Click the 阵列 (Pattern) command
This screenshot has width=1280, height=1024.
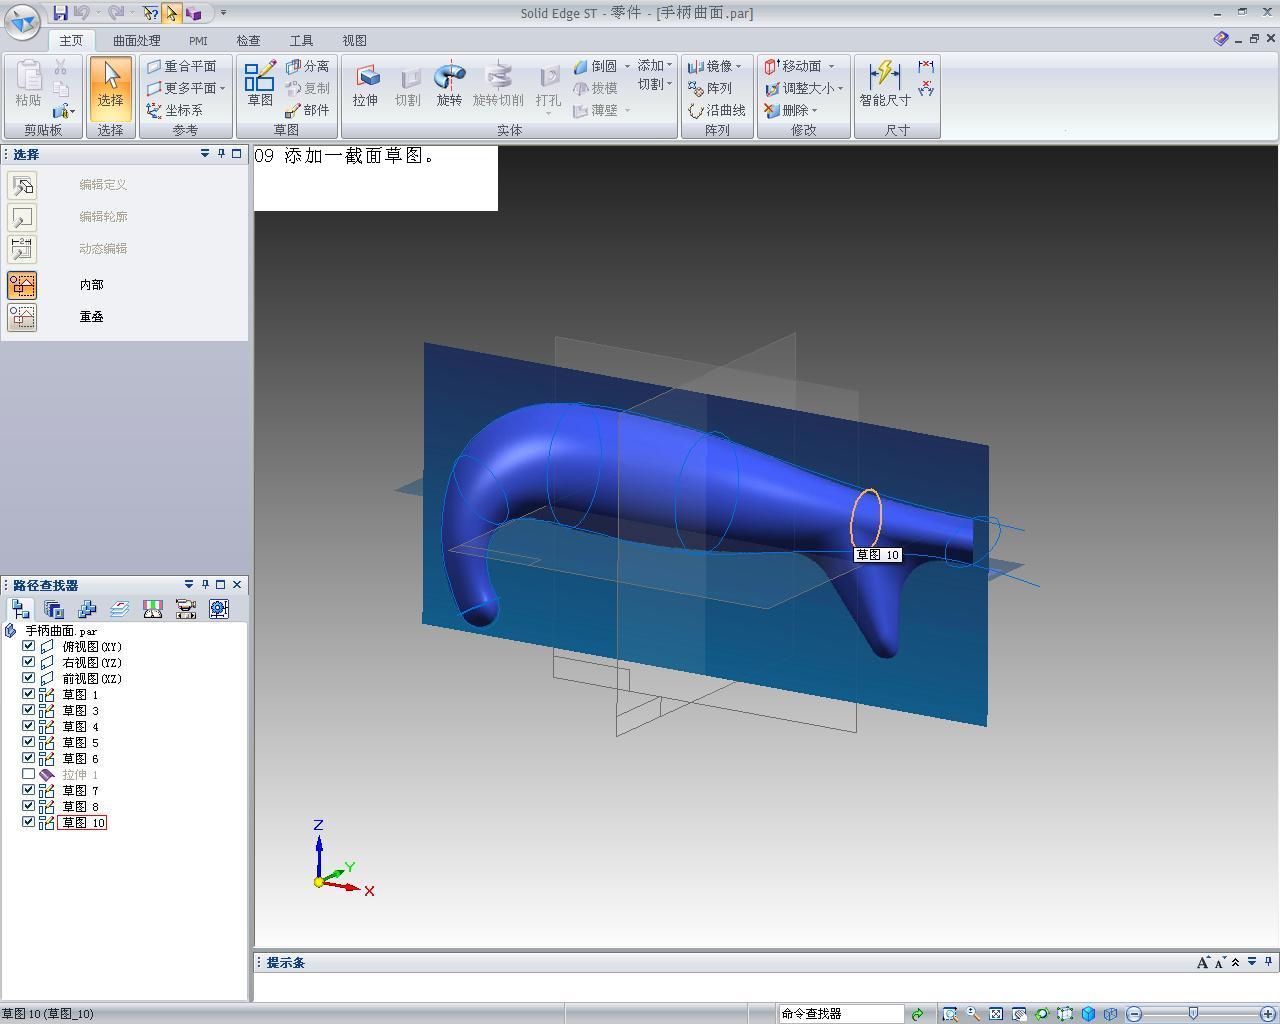click(711, 88)
